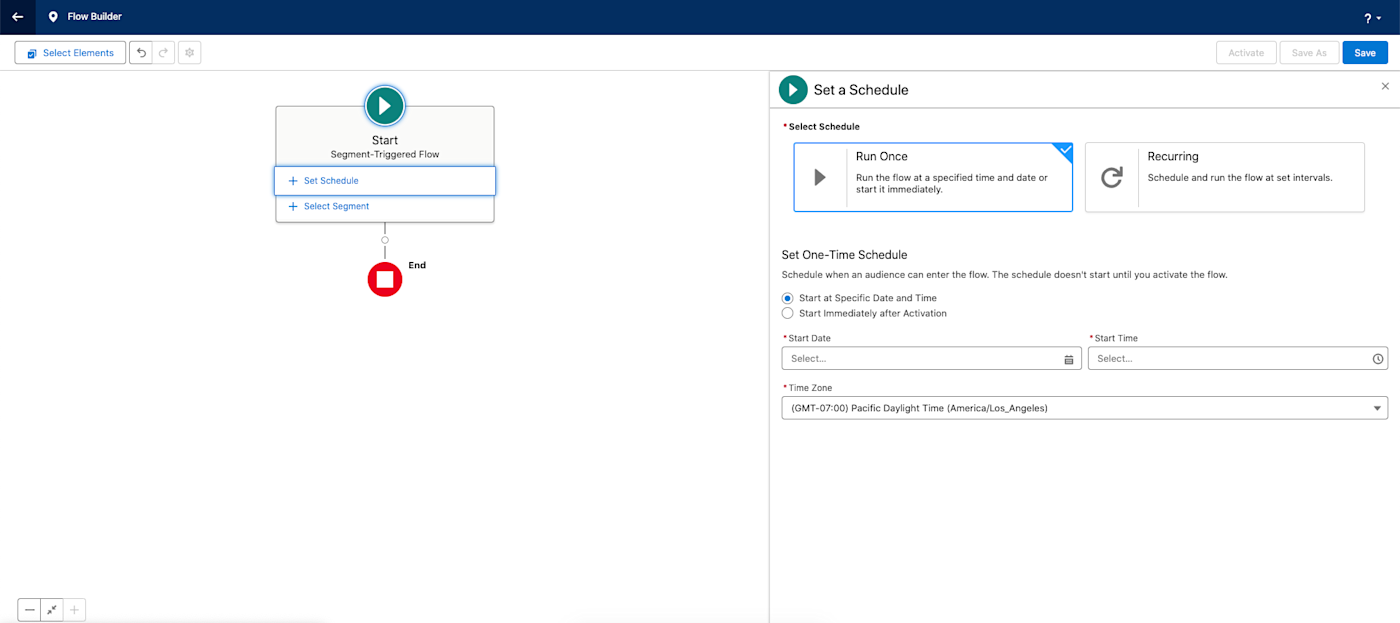Screen dimensions: 1400x623
Task: Select the red End element
Action: pos(385,279)
